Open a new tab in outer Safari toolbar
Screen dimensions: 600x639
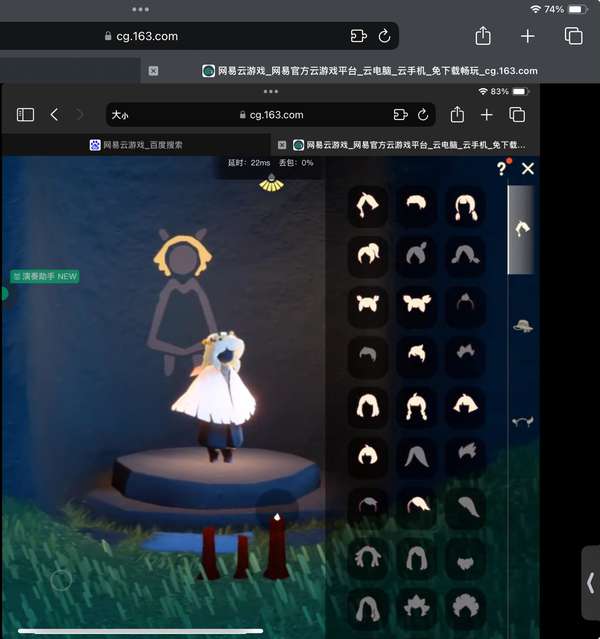[528, 36]
